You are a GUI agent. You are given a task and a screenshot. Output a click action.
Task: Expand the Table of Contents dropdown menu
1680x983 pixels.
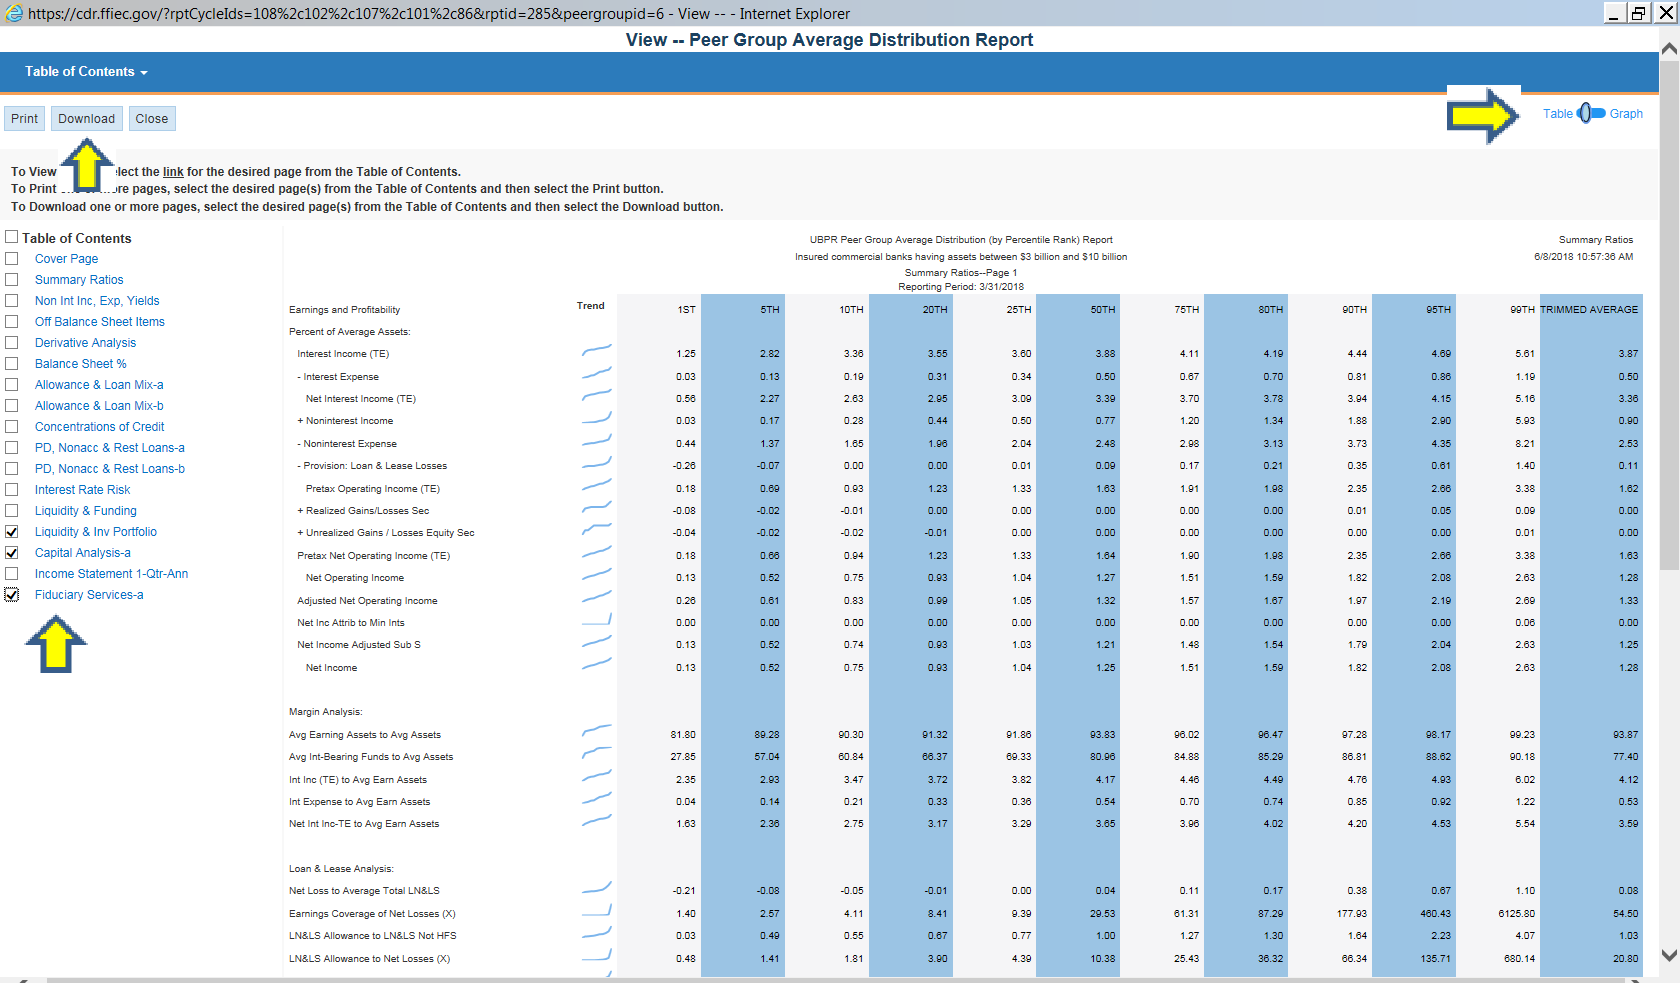click(86, 72)
